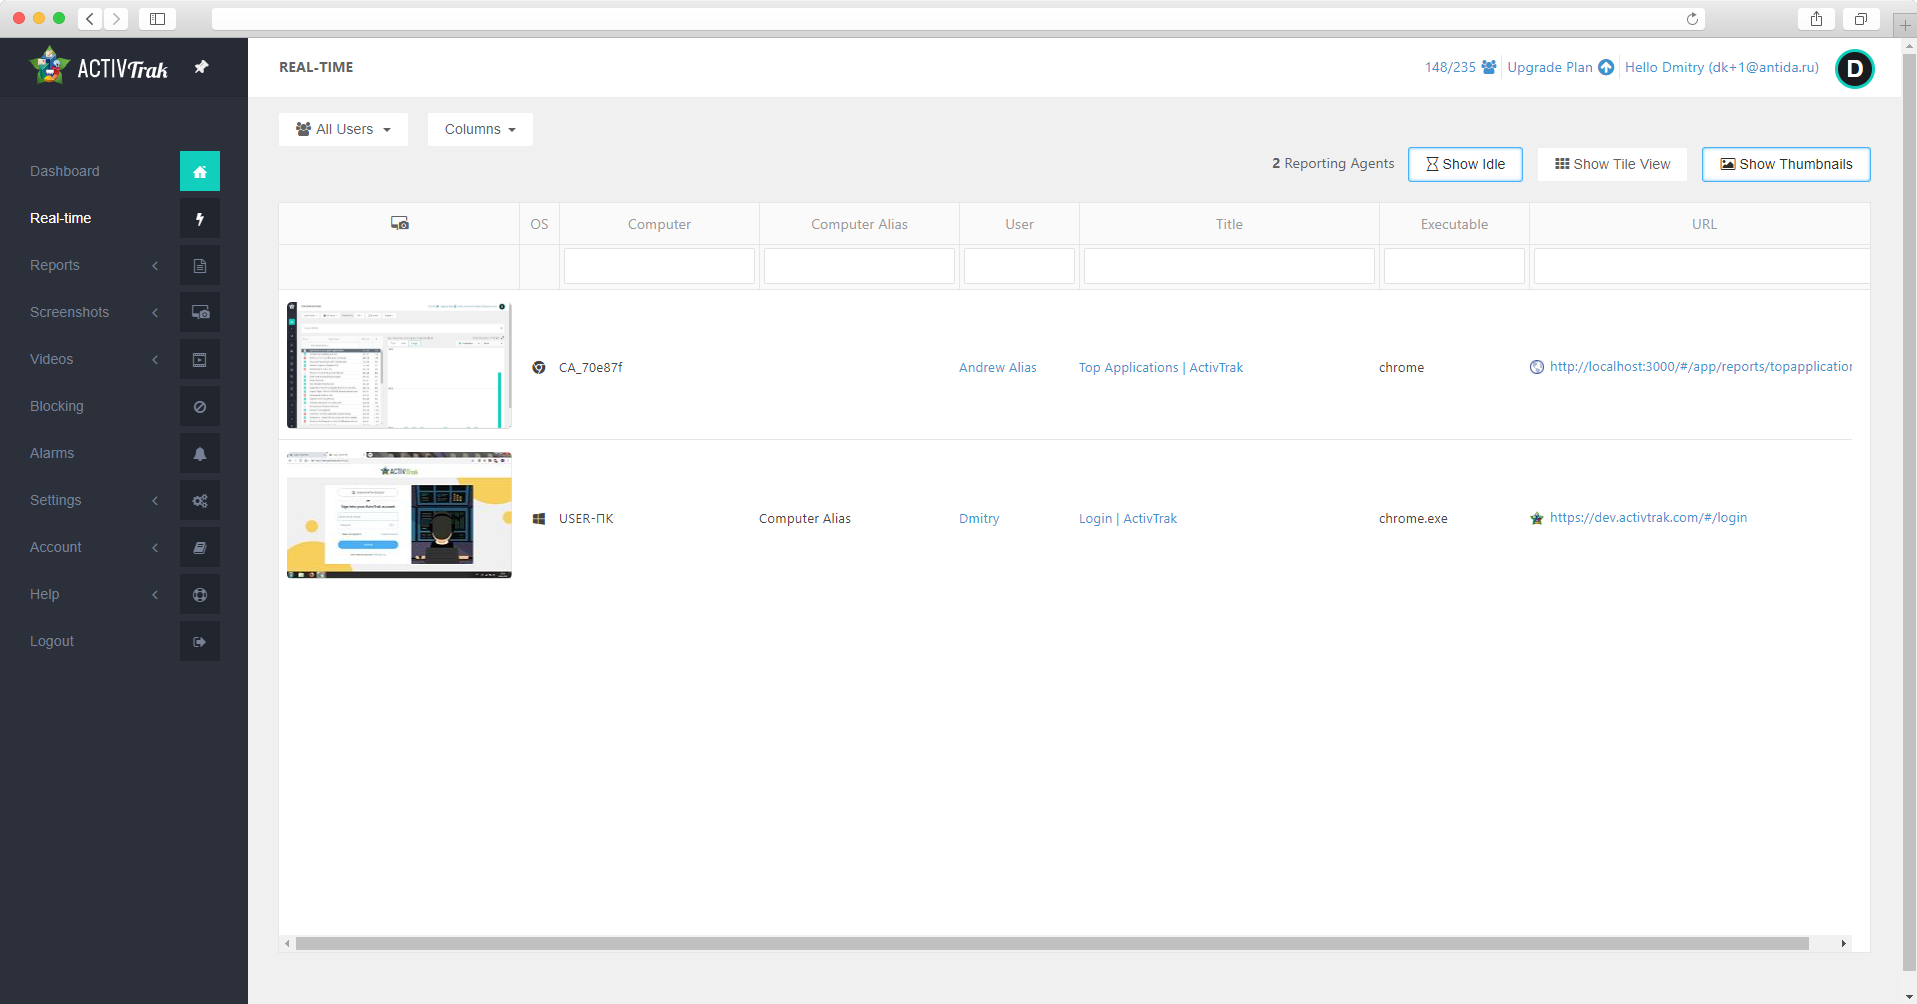The width and height of the screenshot is (1917, 1004).
Task: Click the scrollbar left arrow
Action: pos(288,943)
